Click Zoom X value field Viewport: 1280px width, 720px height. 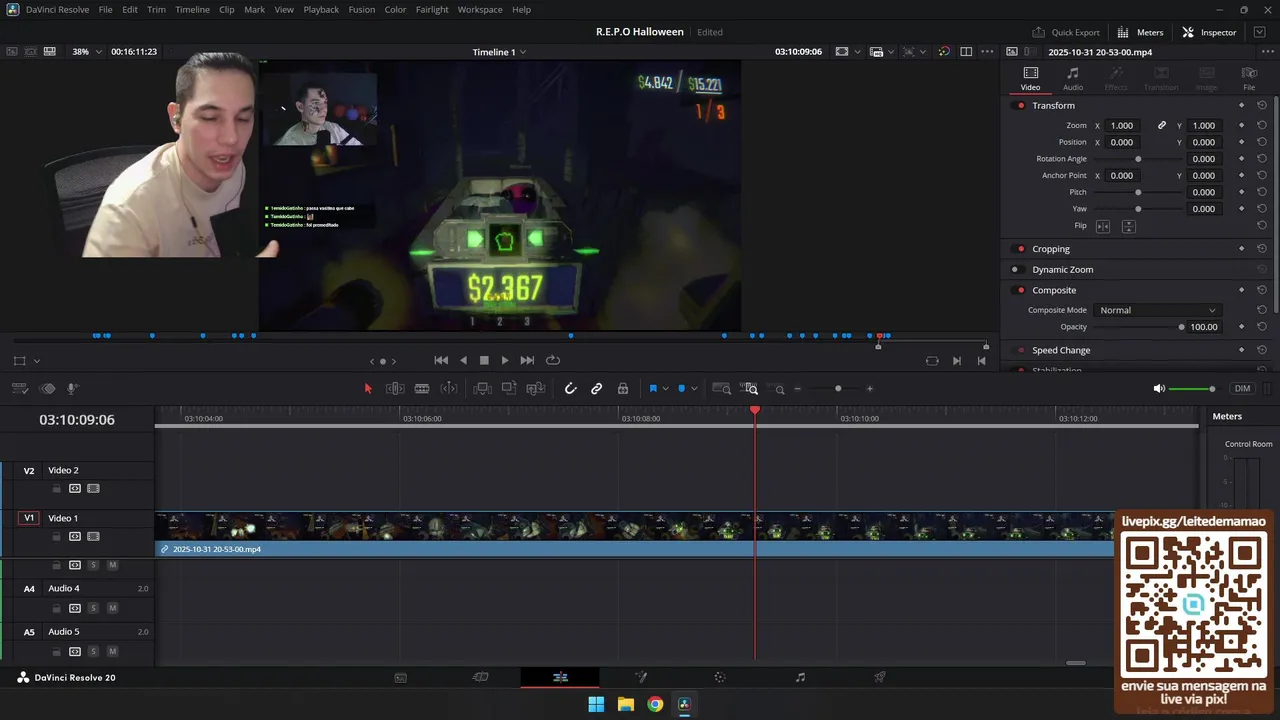[x=1122, y=125]
